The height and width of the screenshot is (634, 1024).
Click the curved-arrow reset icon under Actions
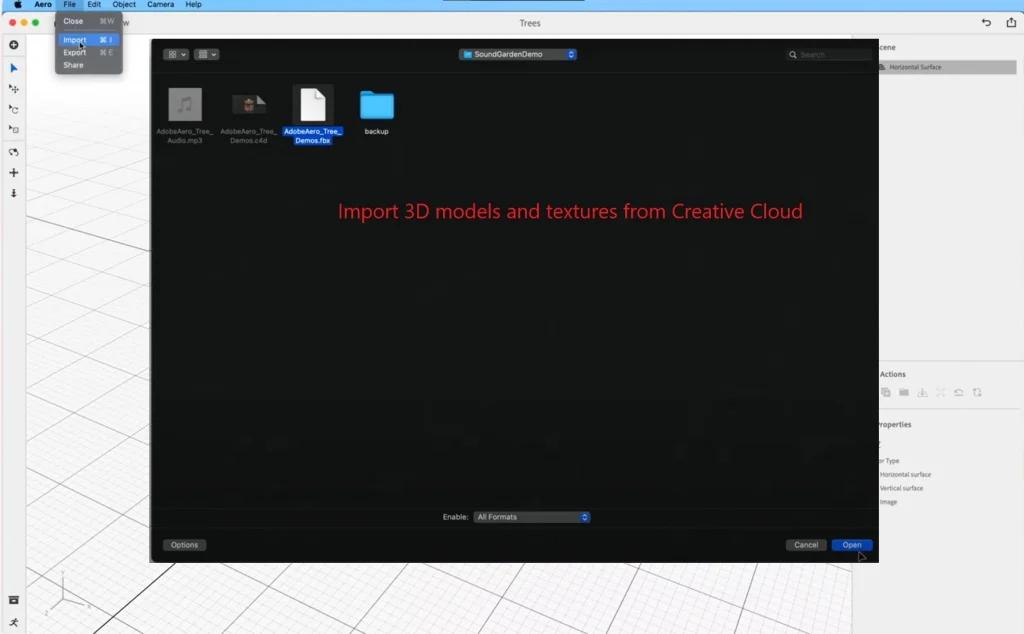tap(959, 392)
